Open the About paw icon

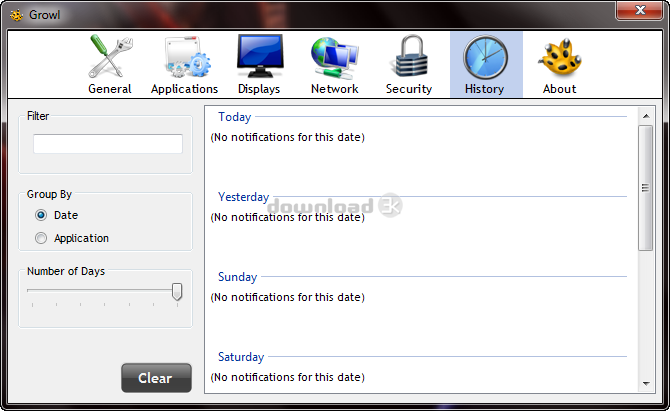coord(561,57)
